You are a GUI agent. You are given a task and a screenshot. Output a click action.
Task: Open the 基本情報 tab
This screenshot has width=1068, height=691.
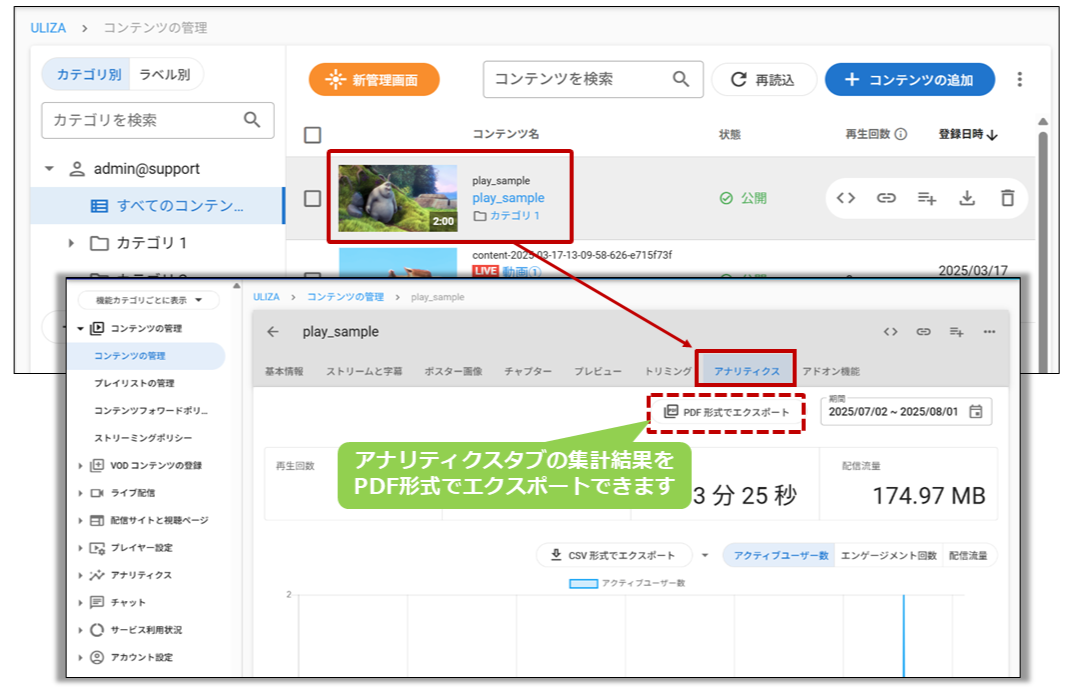click(x=284, y=371)
